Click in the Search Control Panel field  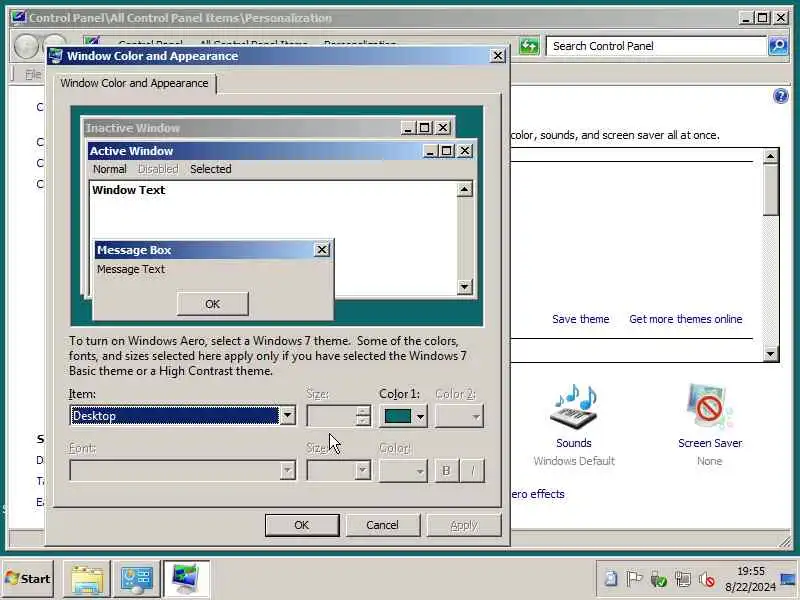tap(656, 46)
